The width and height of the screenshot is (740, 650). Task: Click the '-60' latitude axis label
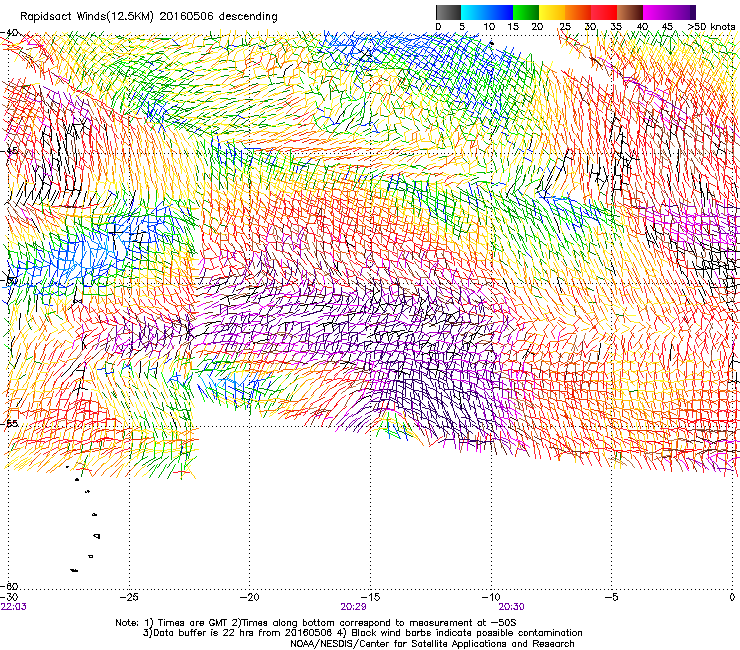pos(8,586)
